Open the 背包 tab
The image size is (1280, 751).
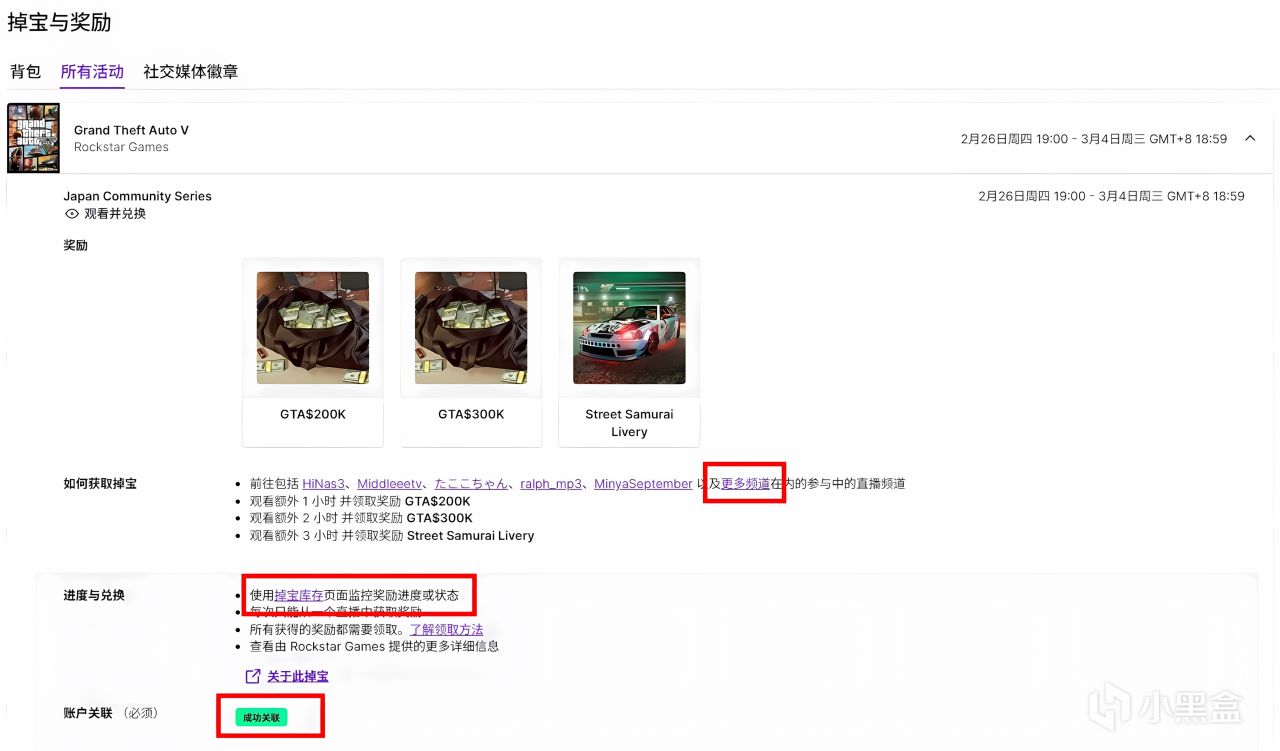[x=25, y=72]
